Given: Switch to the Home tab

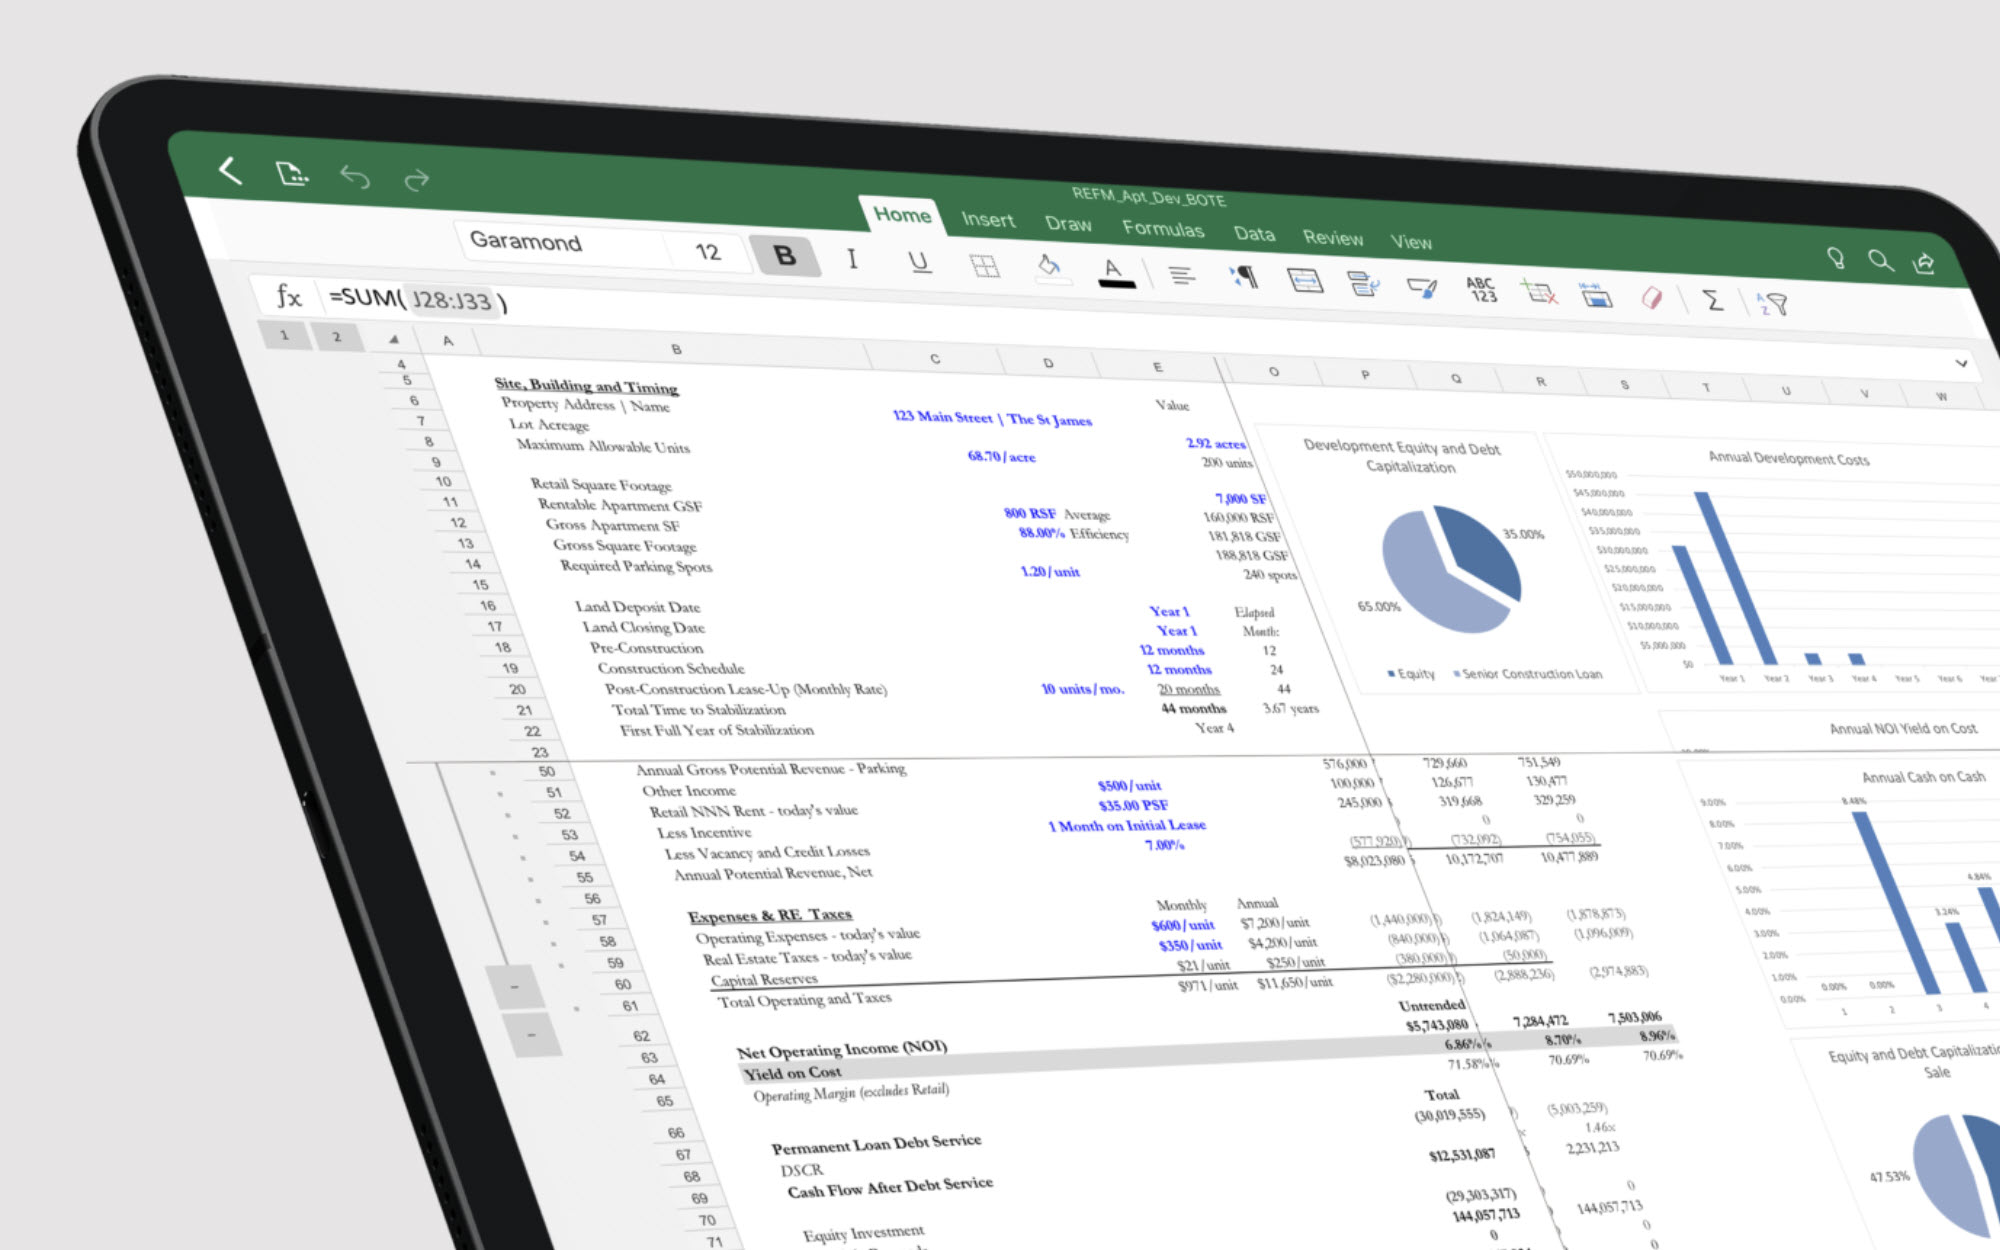Looking at the screenshot, I should click(902, 214).
